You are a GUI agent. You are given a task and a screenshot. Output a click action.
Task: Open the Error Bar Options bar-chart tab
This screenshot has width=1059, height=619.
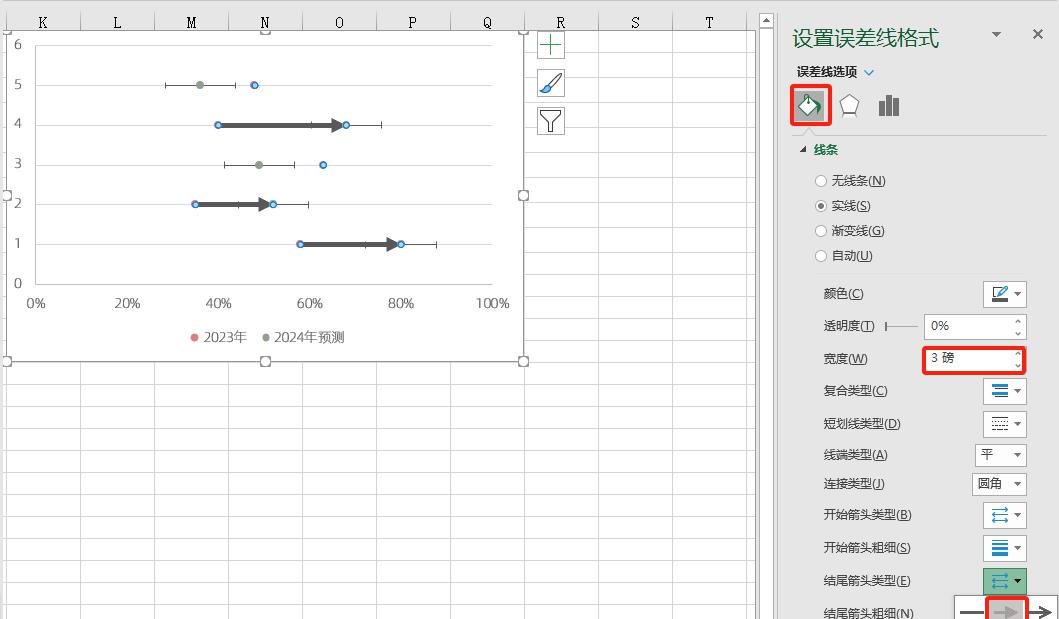pyautogui.click(x=889, y=105)
